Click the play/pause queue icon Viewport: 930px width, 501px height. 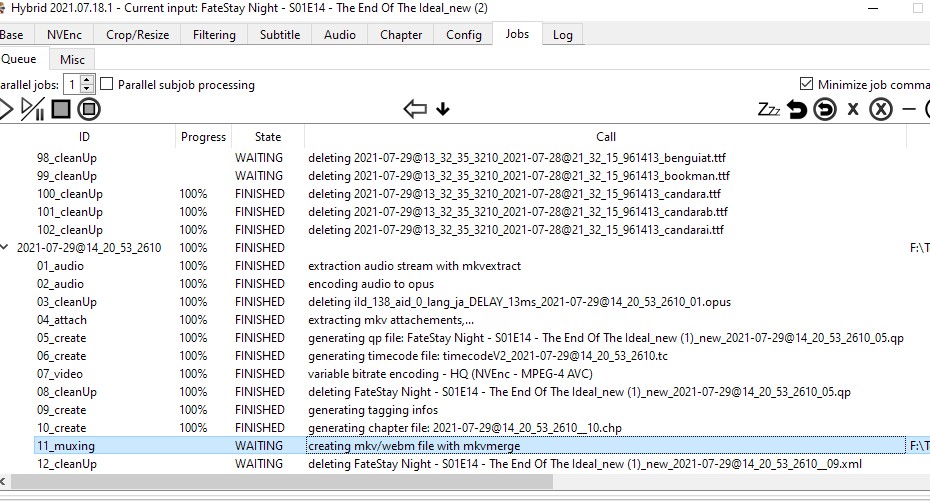[32, 109]
